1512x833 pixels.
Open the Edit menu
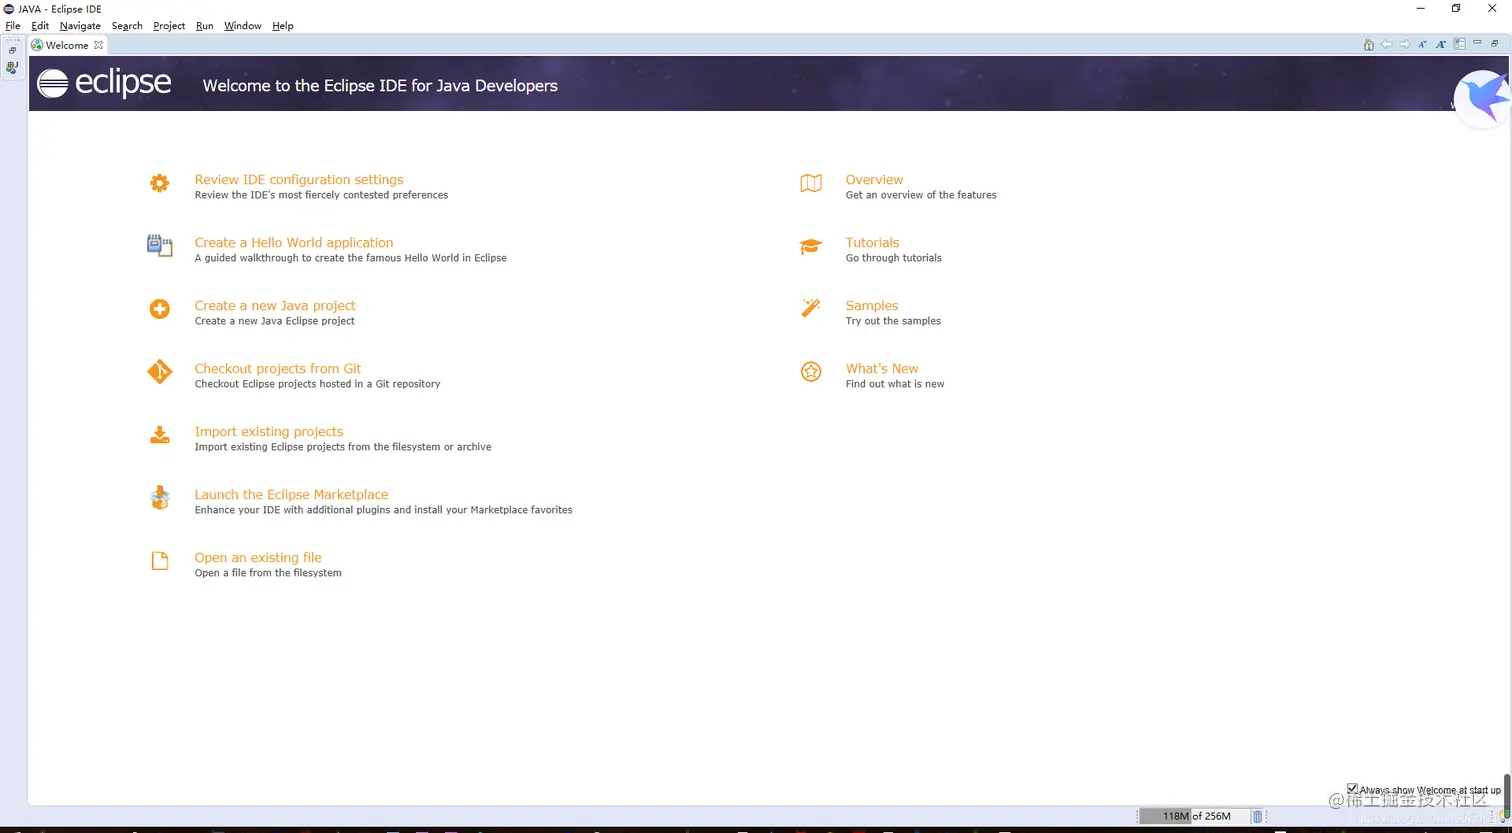tap(40, 26)
